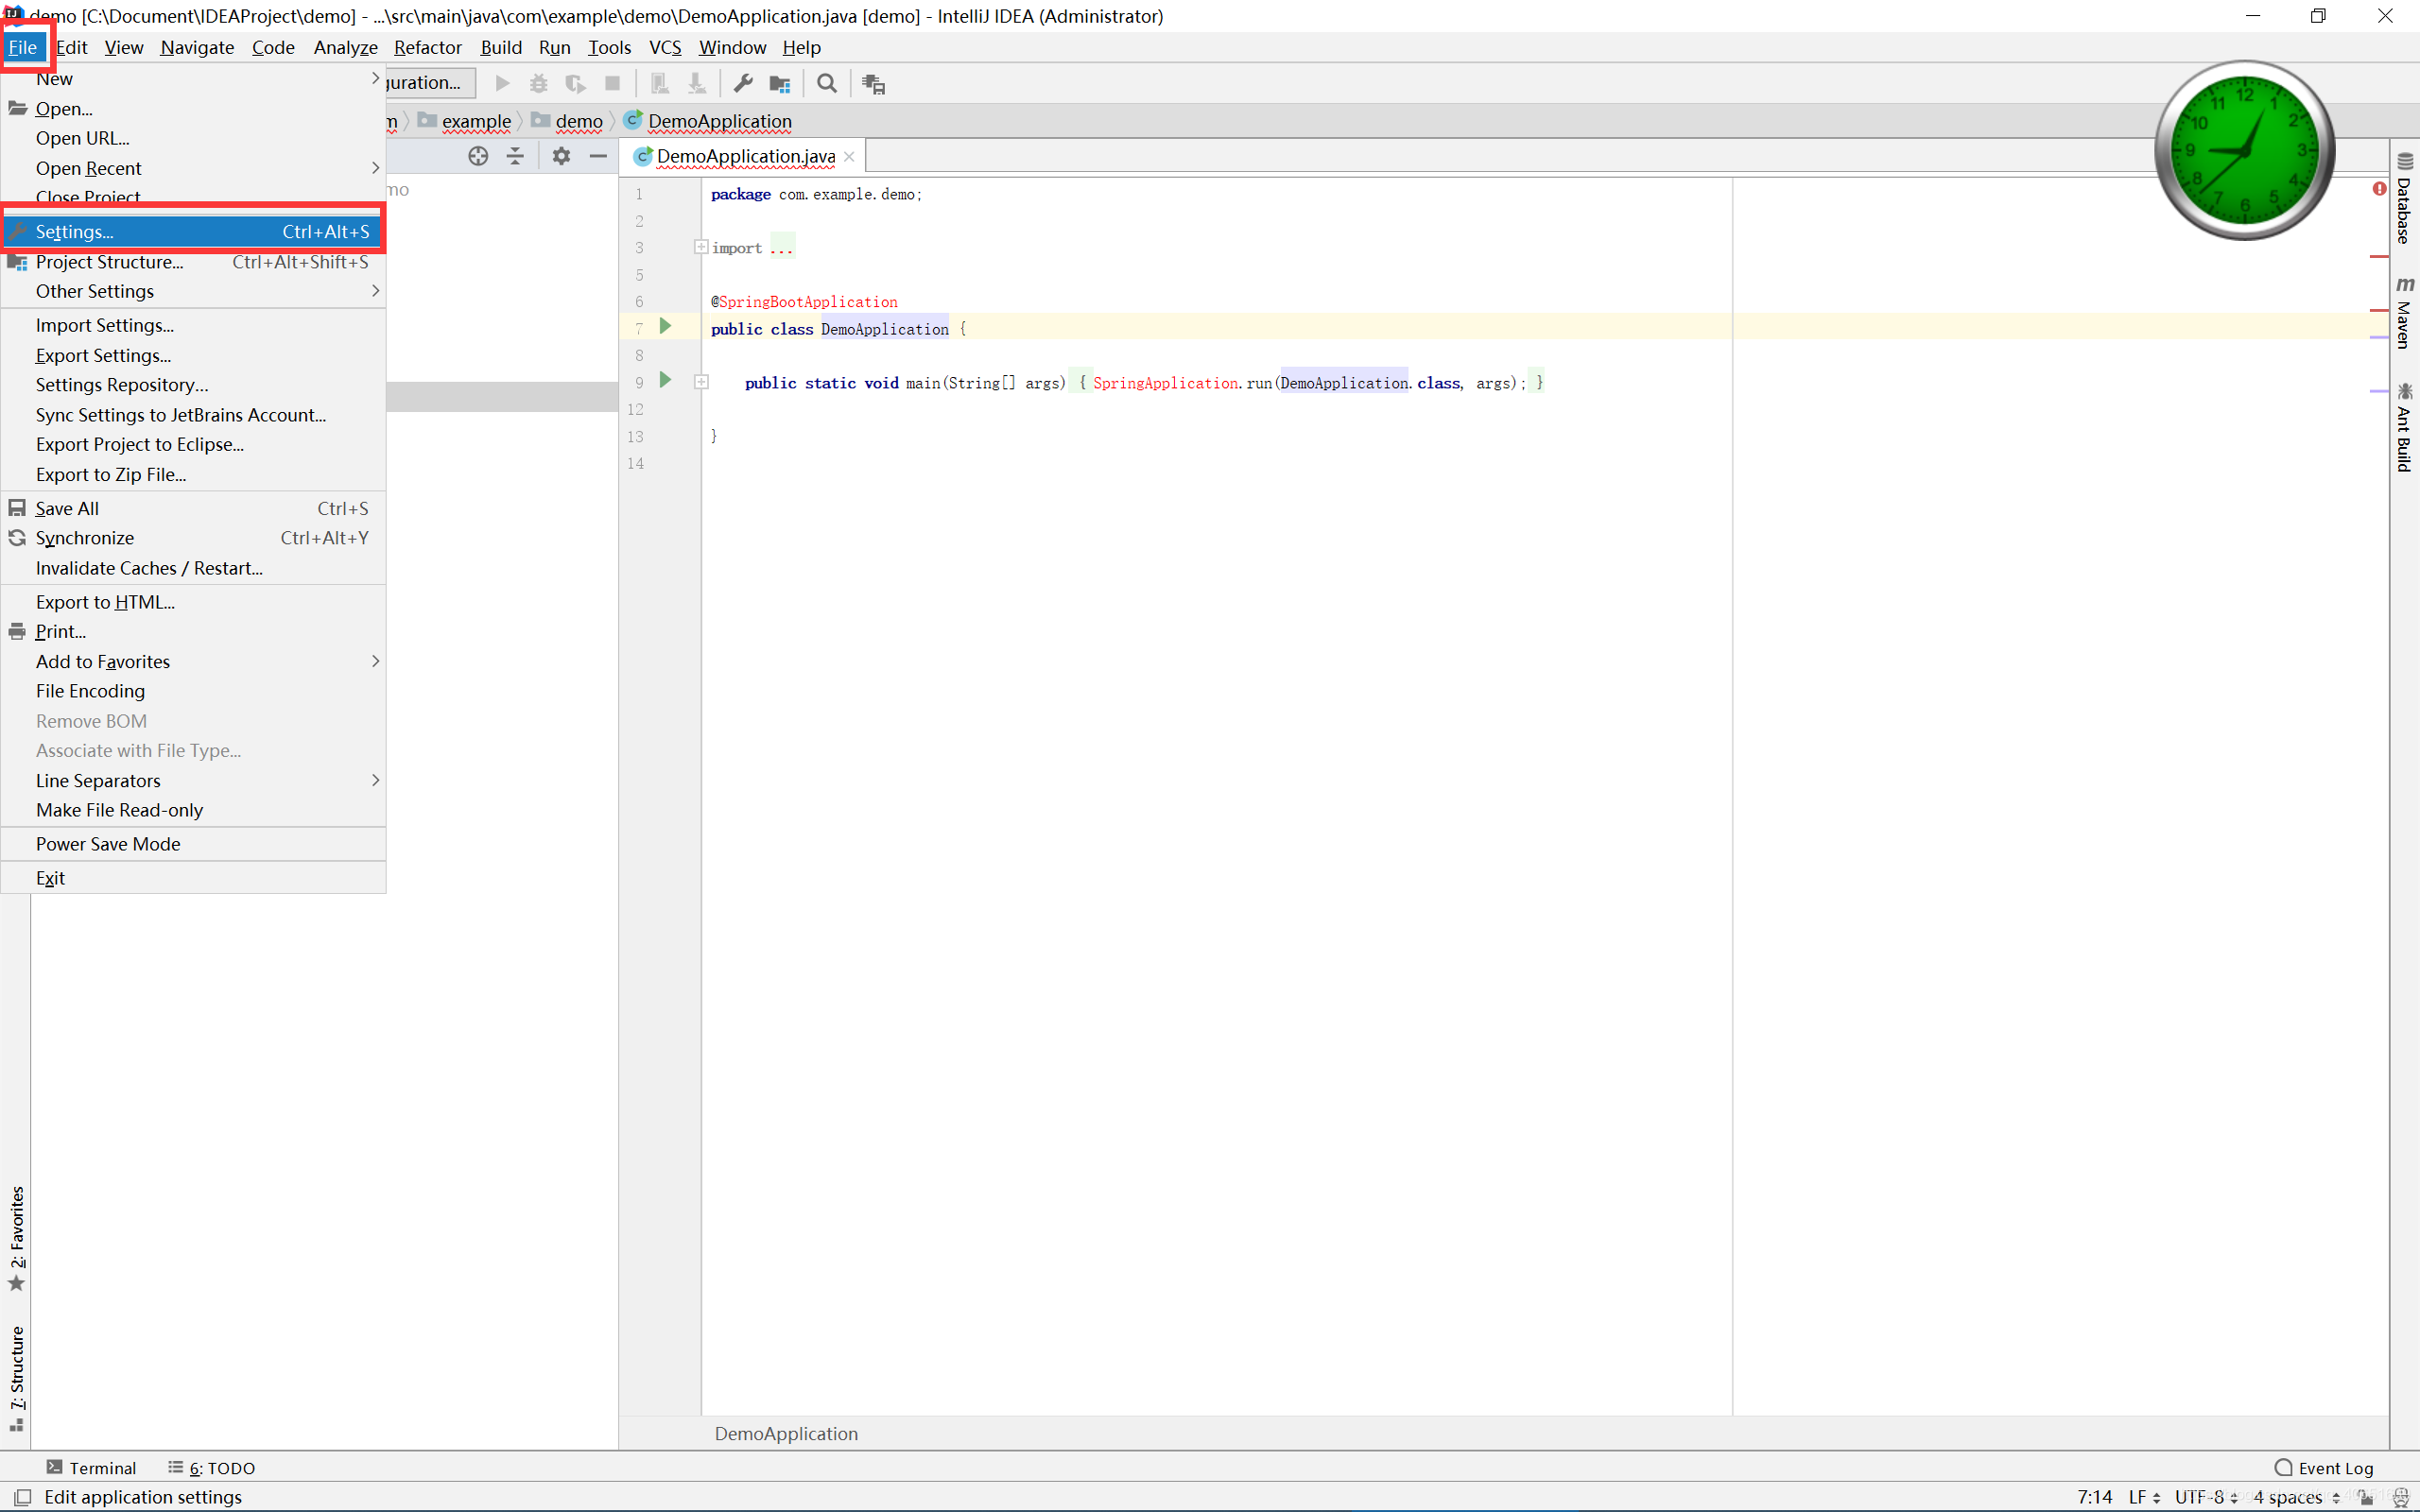Expand the folded main method on line 9
2420x1512 pixels.
[x=701, y=382]
